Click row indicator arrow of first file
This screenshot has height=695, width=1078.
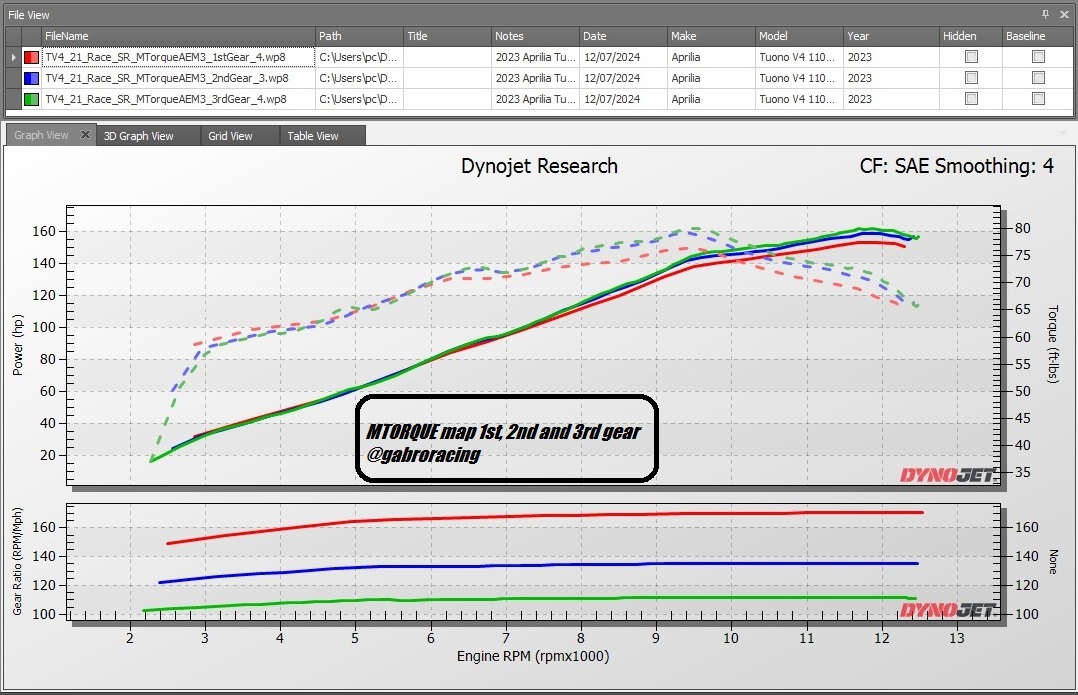coord(13,57)
